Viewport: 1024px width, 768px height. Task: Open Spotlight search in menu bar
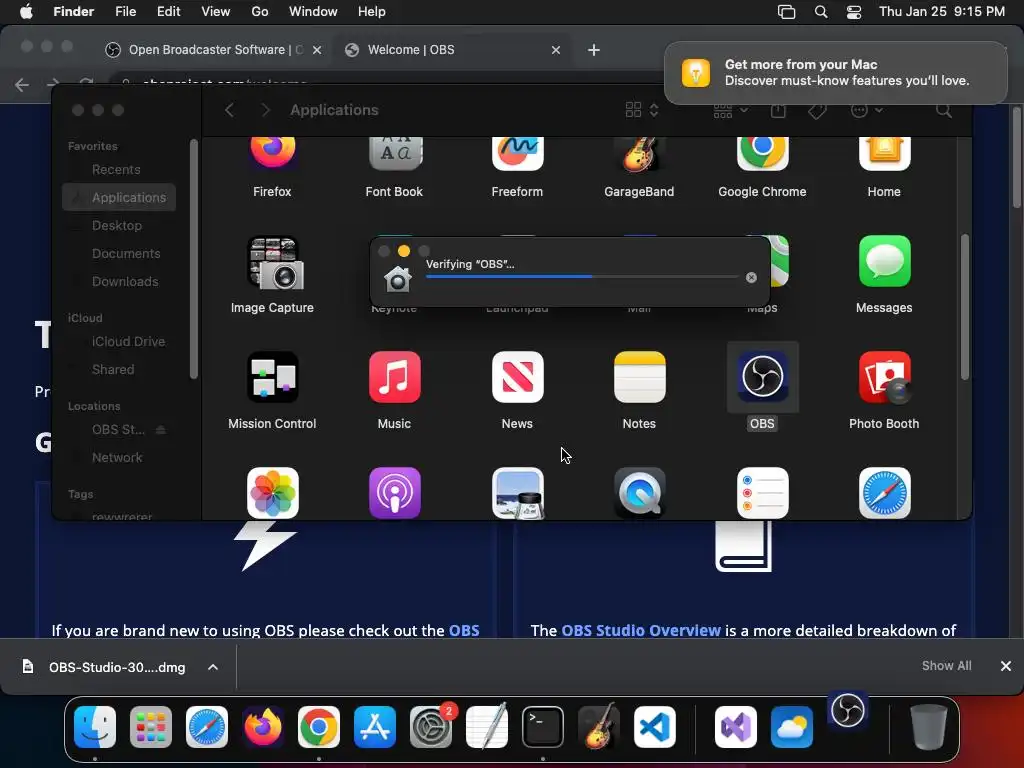tap(821, 12)
